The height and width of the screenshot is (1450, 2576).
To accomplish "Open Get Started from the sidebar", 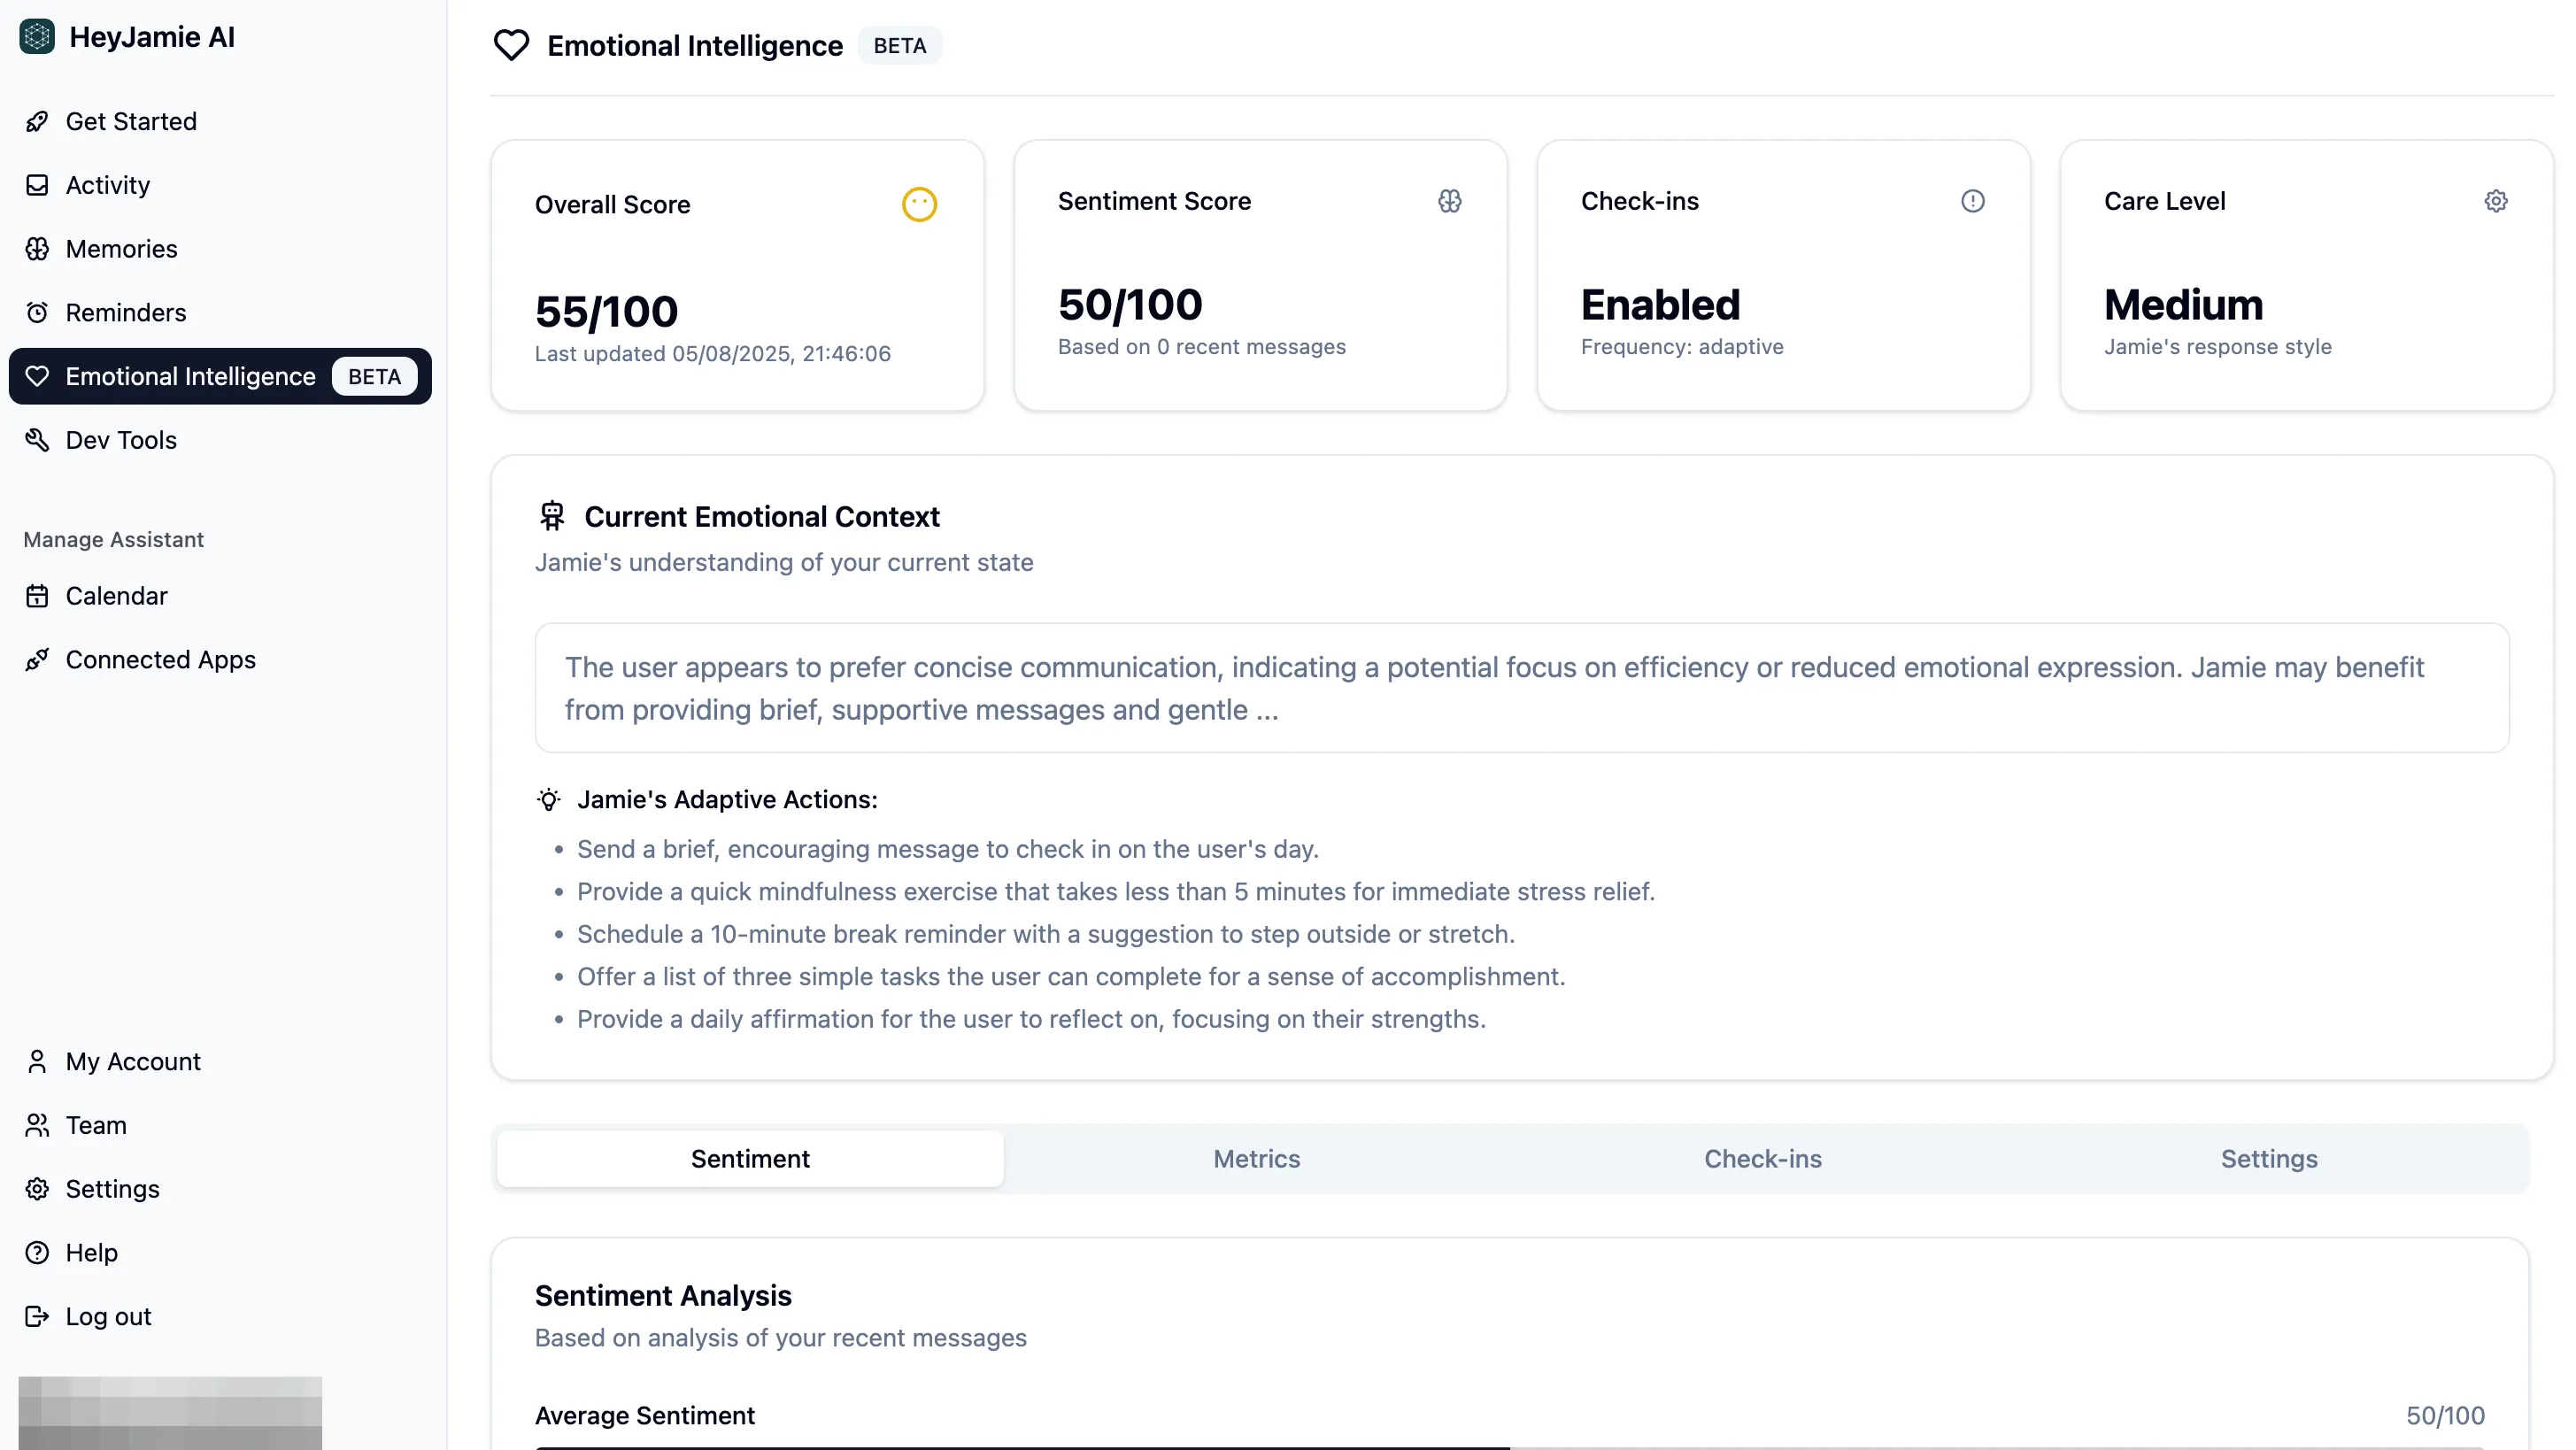I will (131, 121).
